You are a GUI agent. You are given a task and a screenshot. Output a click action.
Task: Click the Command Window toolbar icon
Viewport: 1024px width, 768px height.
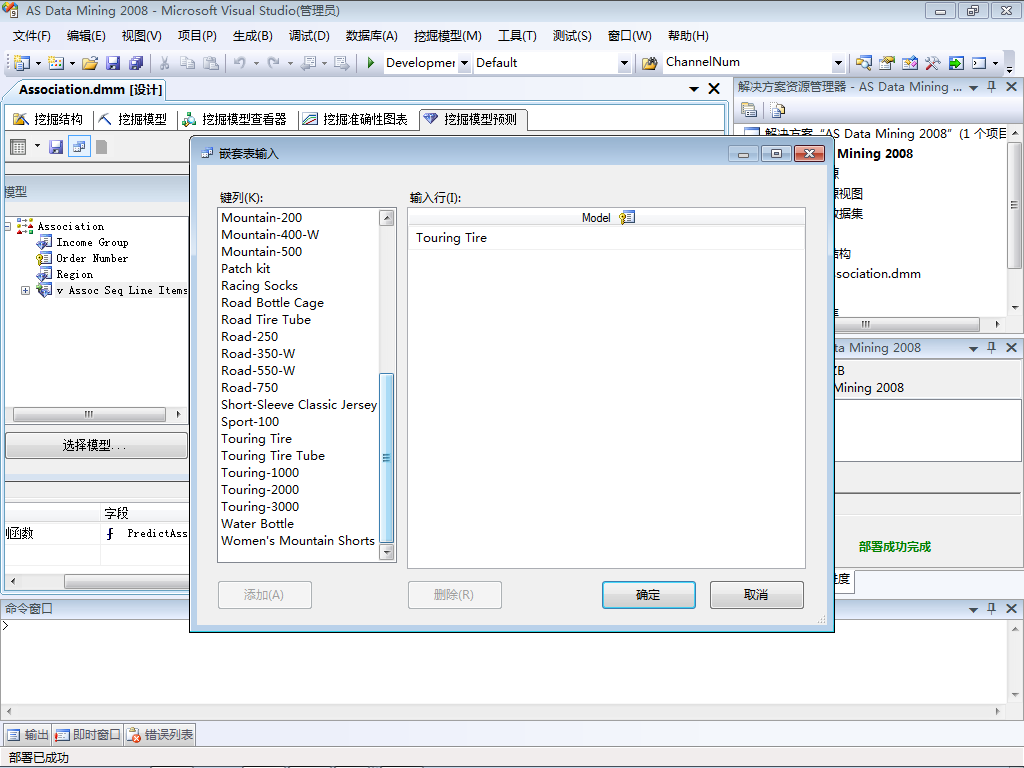click(979, 63)
